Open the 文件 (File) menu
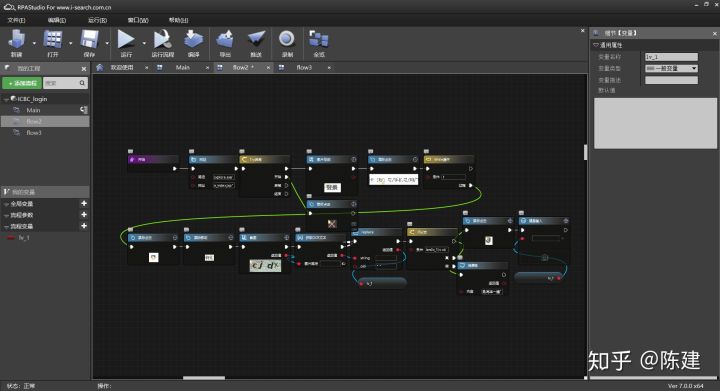720x391 pixels. point(17,20)
